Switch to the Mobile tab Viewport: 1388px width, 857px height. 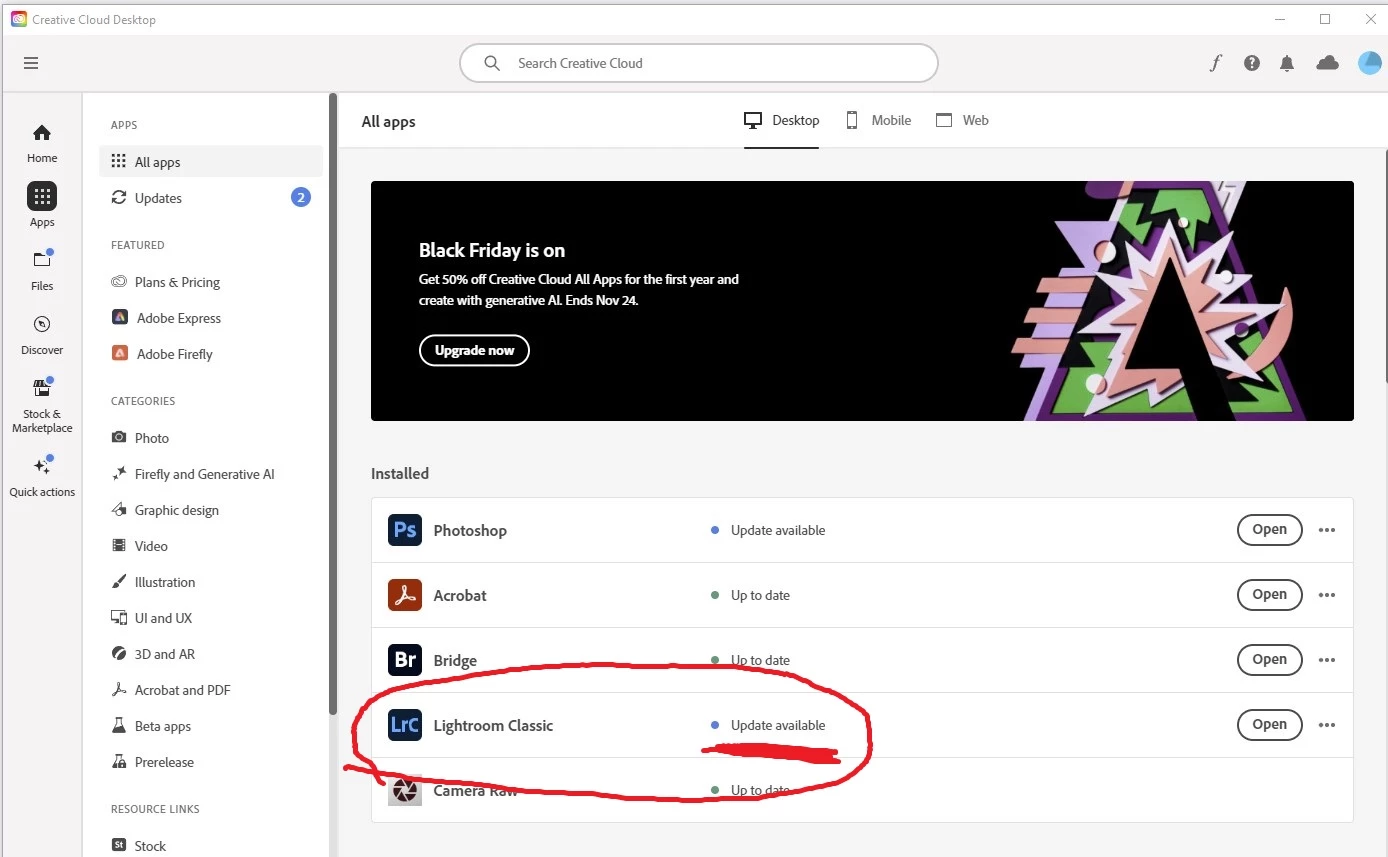878,120
